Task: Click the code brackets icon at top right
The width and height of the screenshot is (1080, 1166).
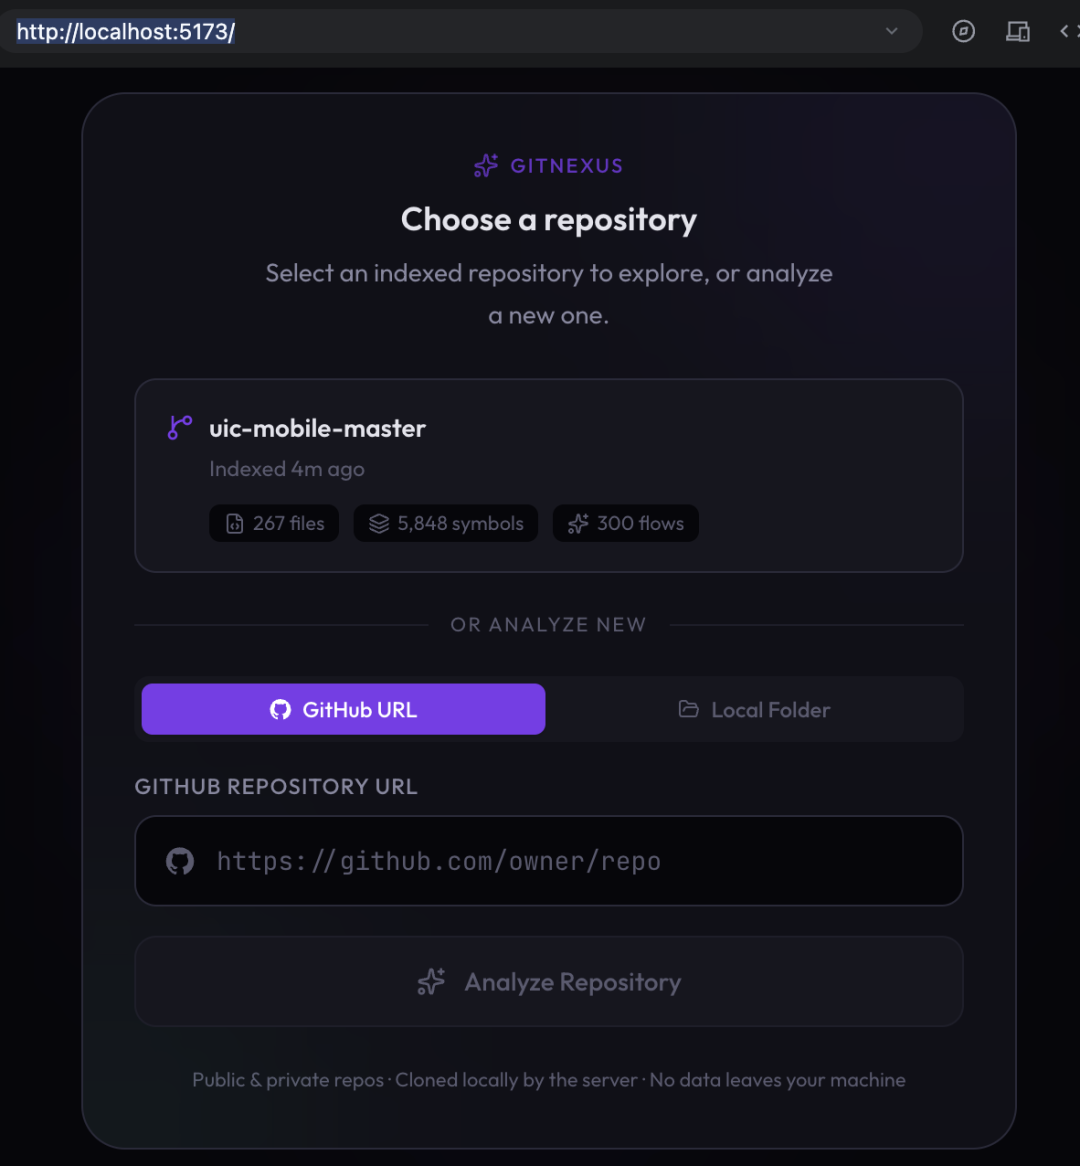Action: [x=1070, y=31]
